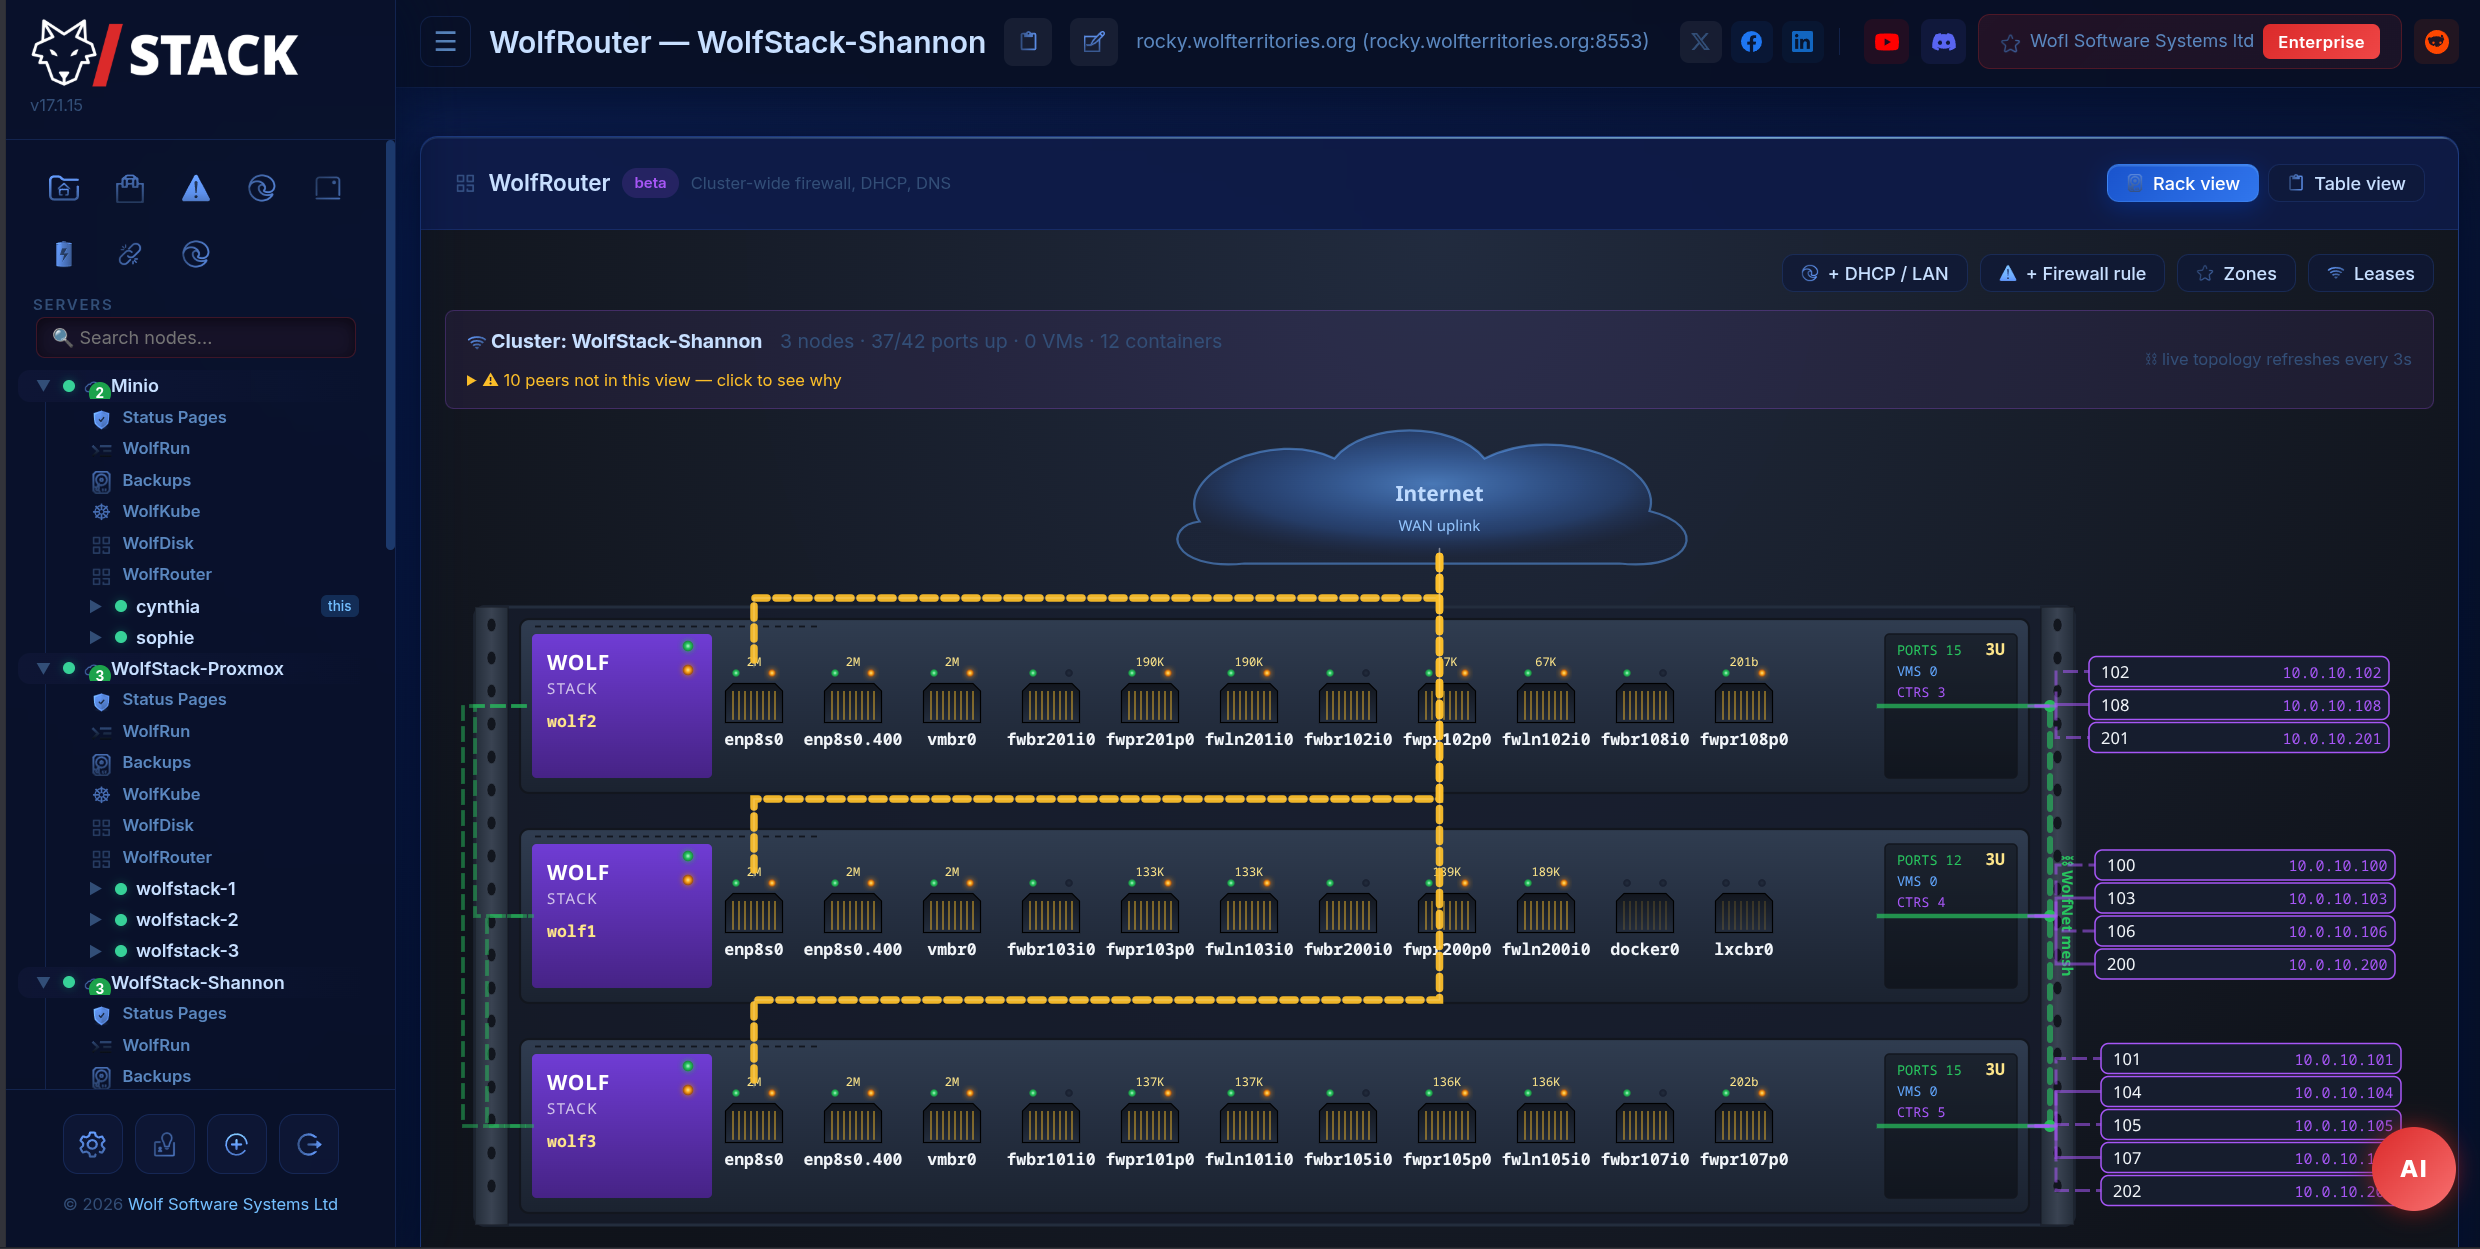
Task: Expand the cynthia node
Action: point(95,606)
